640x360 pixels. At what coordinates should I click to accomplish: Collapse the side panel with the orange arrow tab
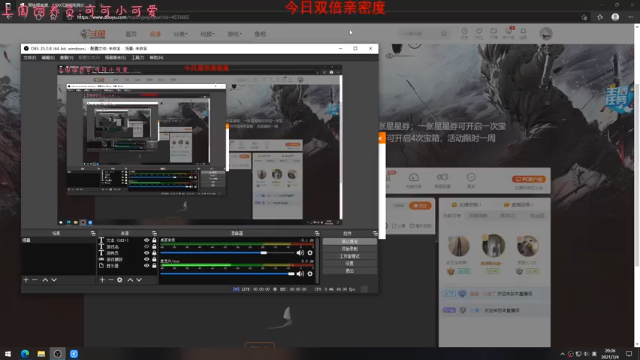point(382,138)
